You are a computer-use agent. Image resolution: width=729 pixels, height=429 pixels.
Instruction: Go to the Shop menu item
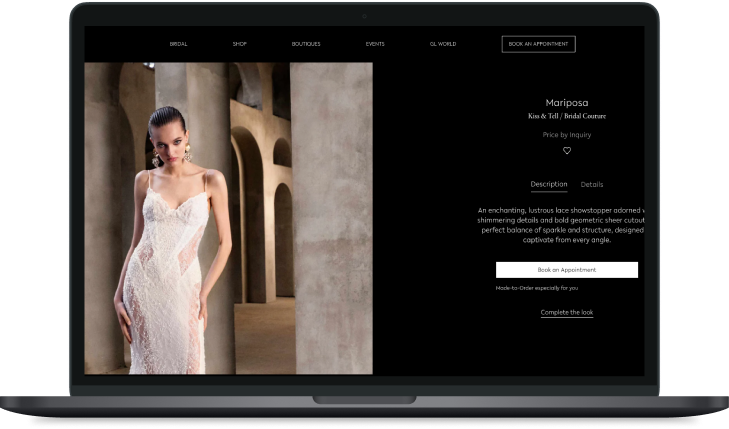coord(240,44)
